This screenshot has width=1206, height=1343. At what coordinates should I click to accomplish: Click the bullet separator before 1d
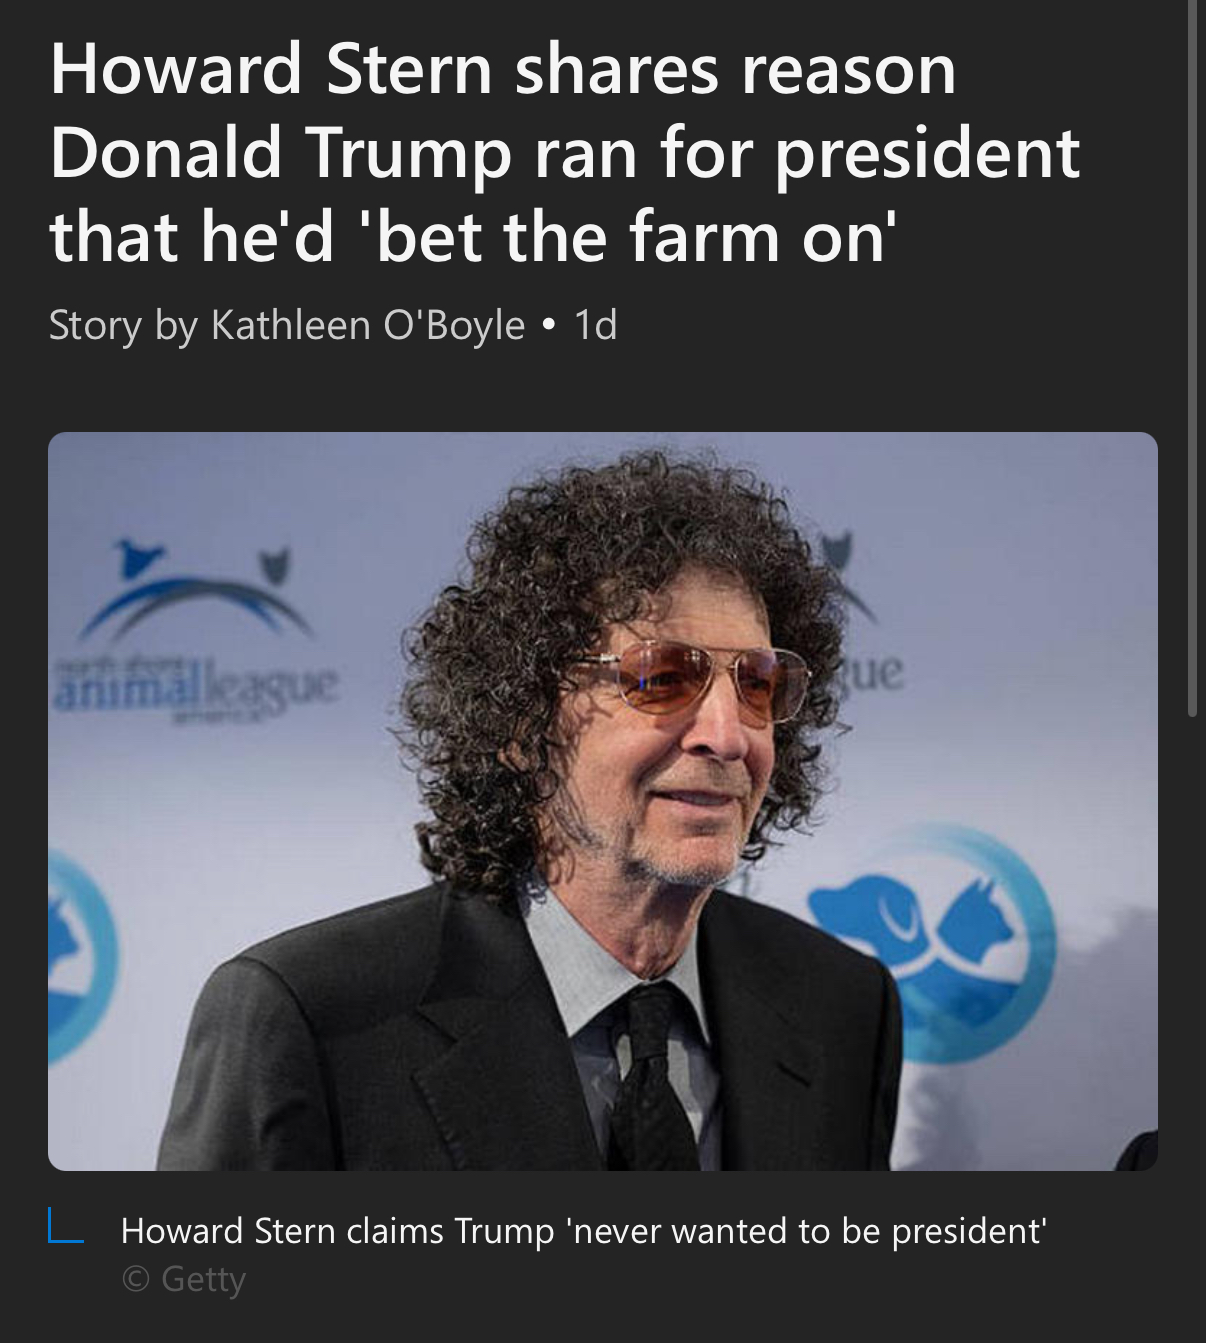pos(548,325)
